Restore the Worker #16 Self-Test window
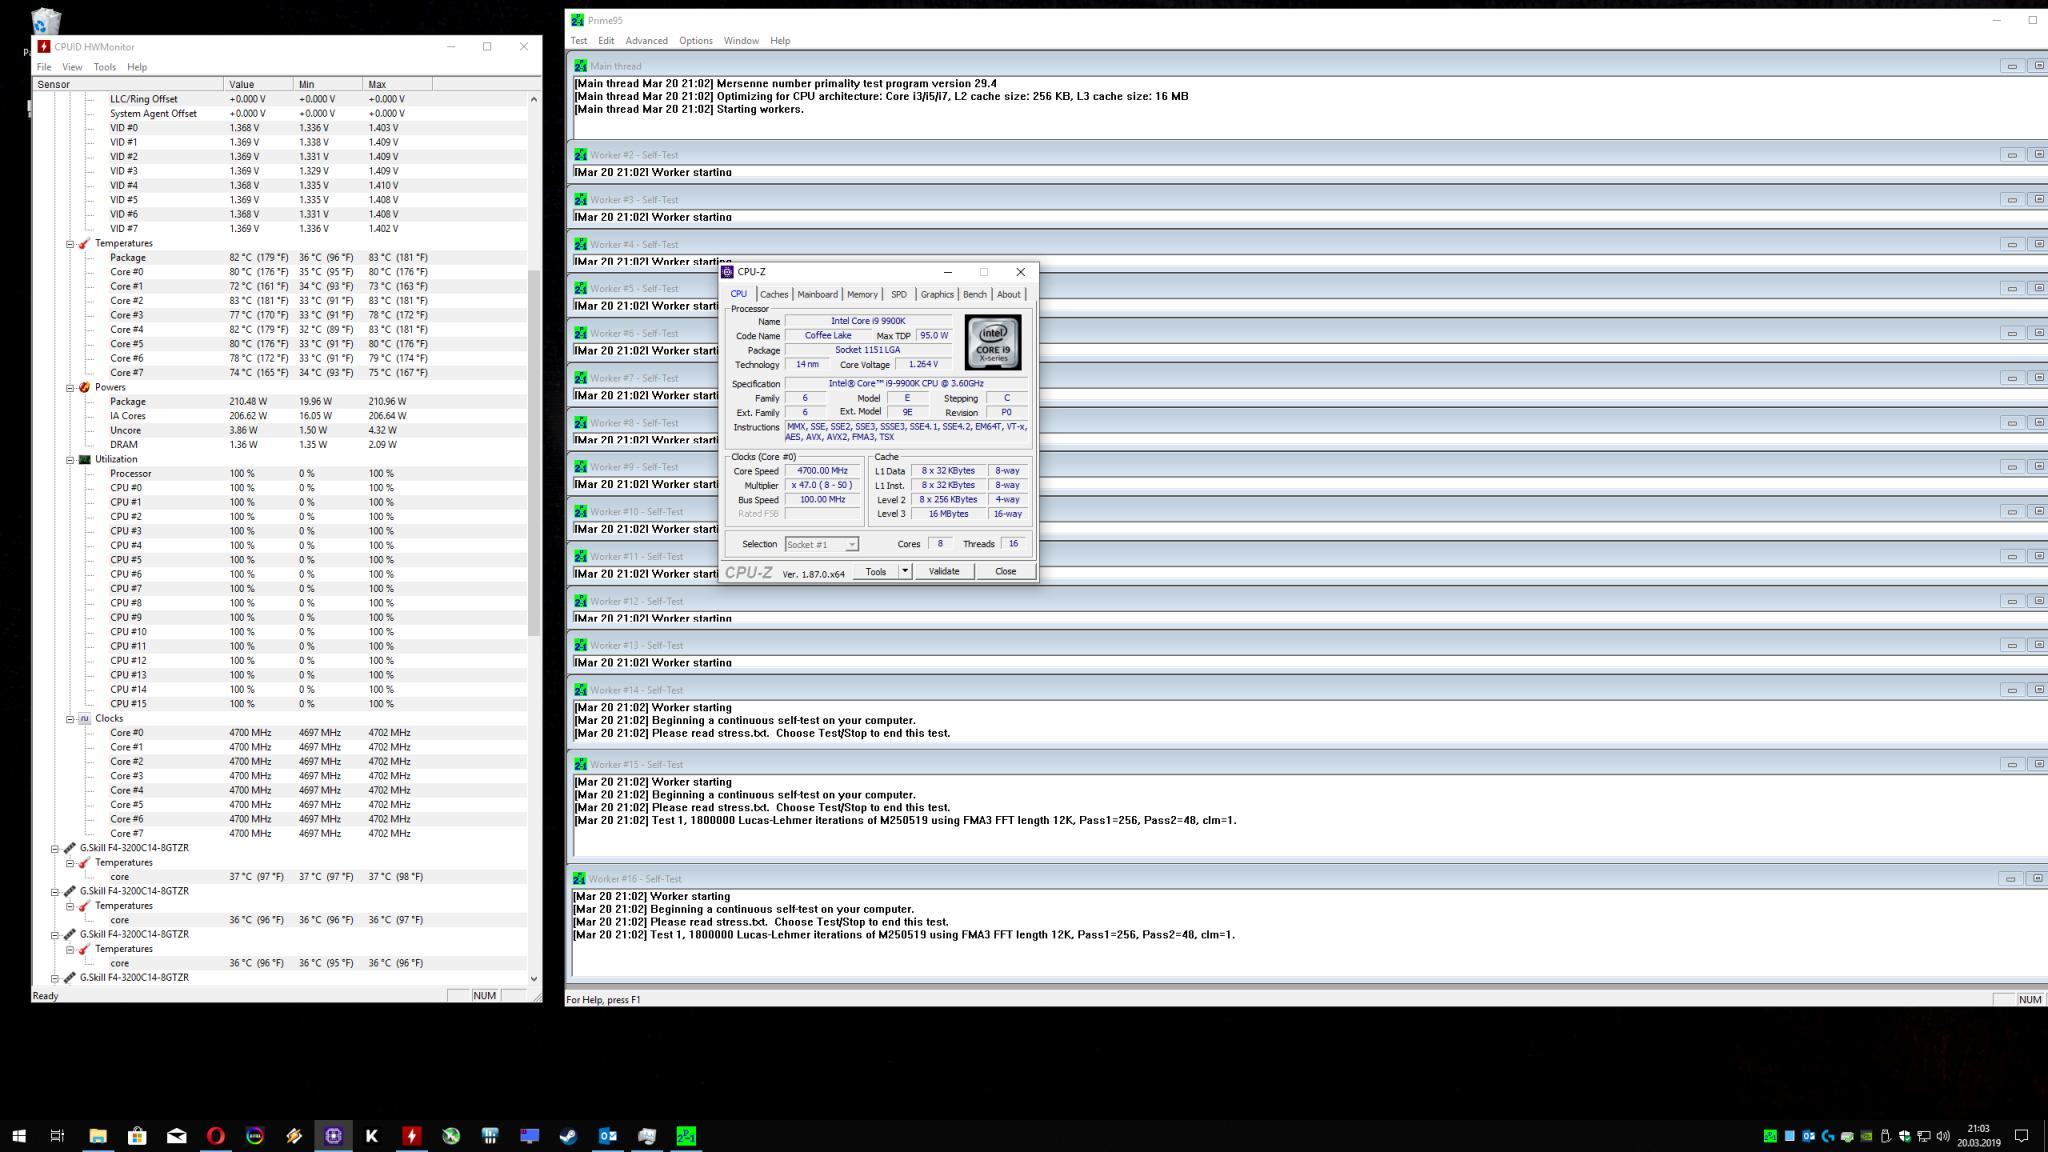 [x=2037, y=879]
